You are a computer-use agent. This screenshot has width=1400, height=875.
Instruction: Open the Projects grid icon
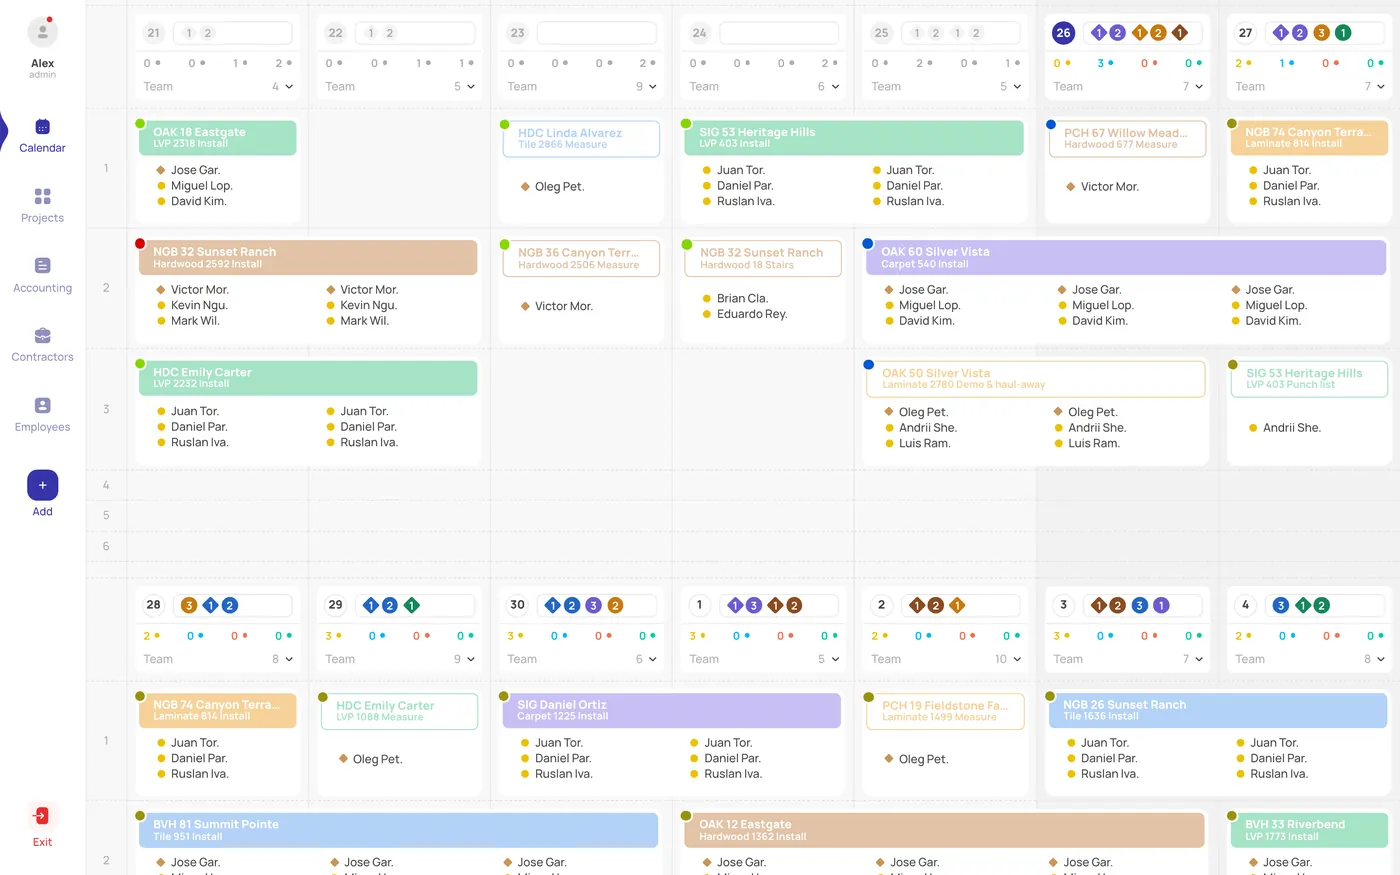(x=42, y=196)
